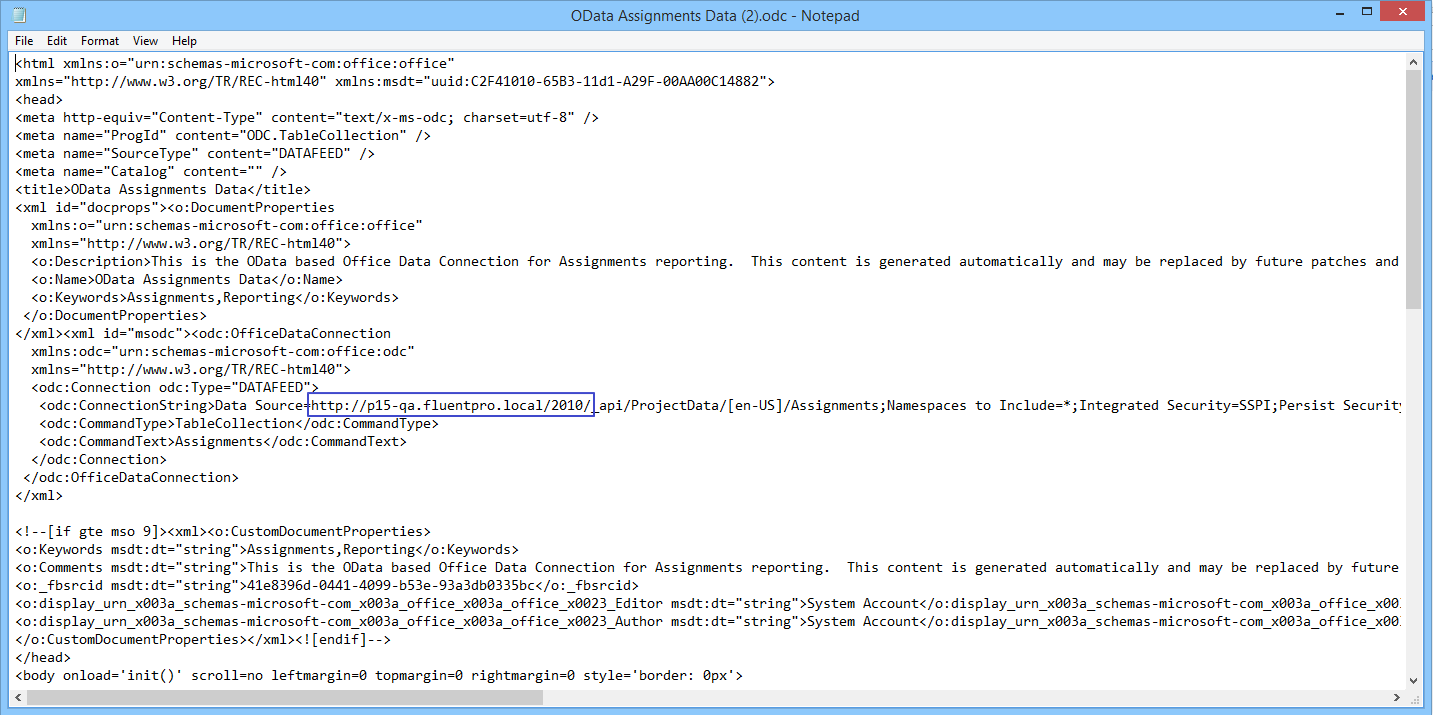Click 'System Account' on the Editor line

863,603
